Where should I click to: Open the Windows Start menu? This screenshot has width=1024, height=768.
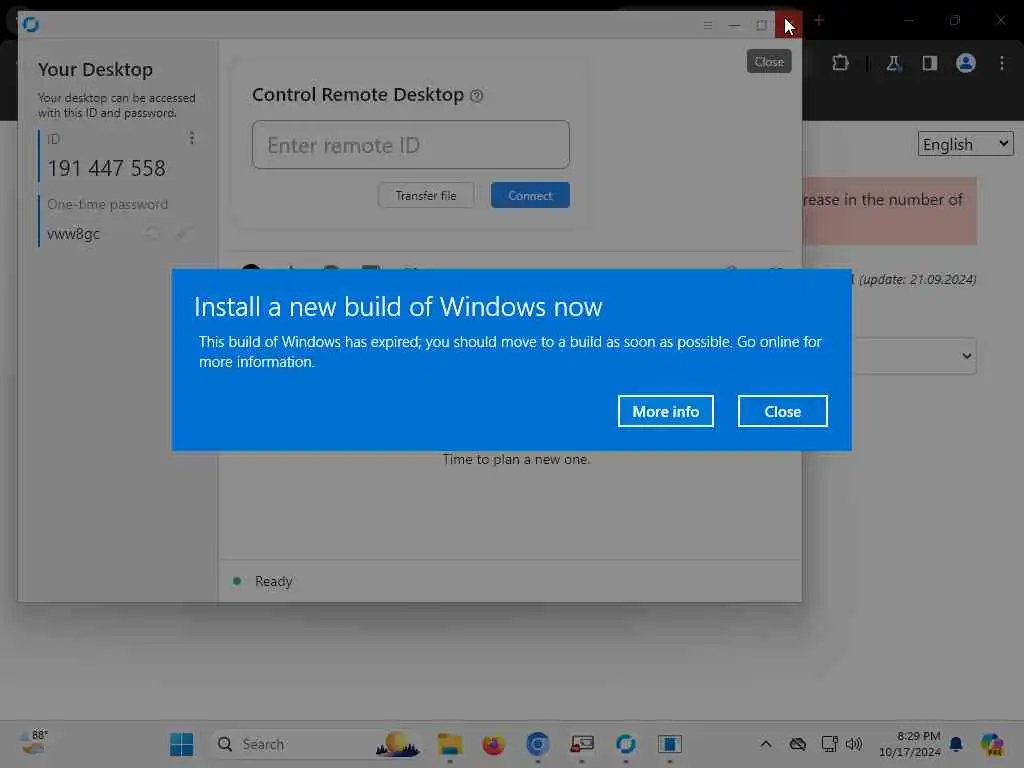[181, 744]
